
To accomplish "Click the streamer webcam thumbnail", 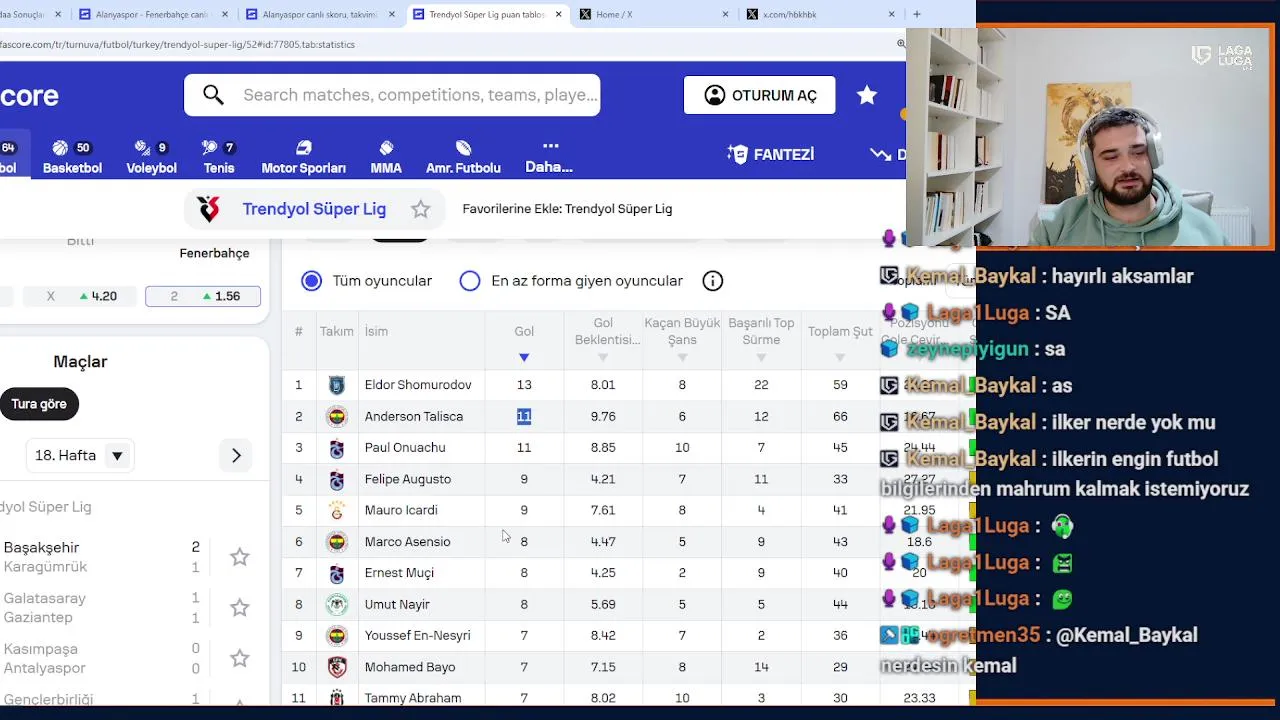I will (x=1090, y=135).
